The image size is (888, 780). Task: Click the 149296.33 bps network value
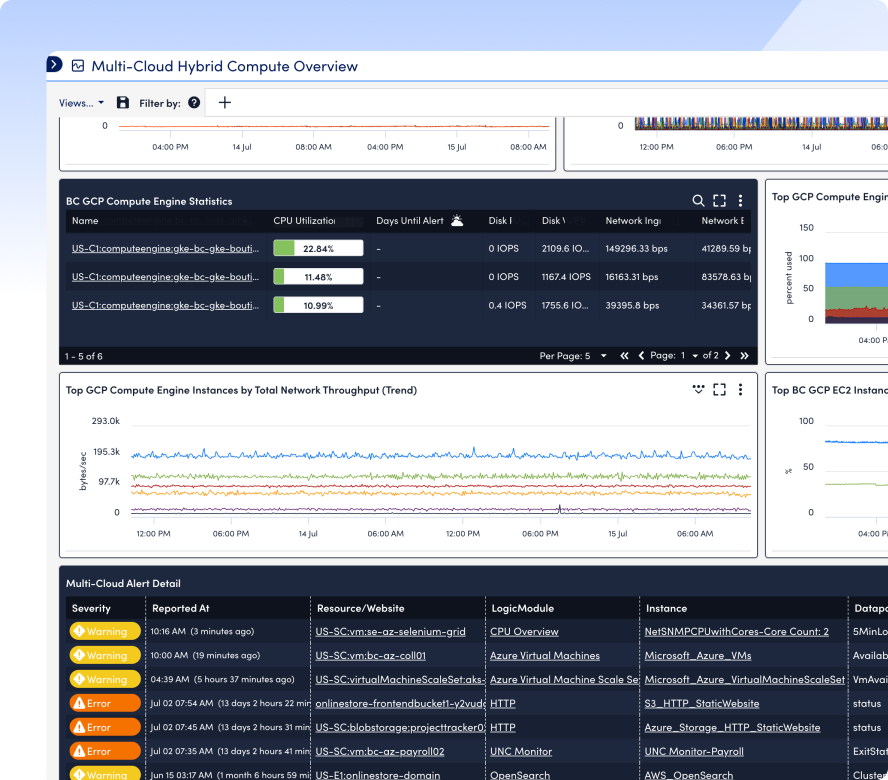[x=637, y=249]
